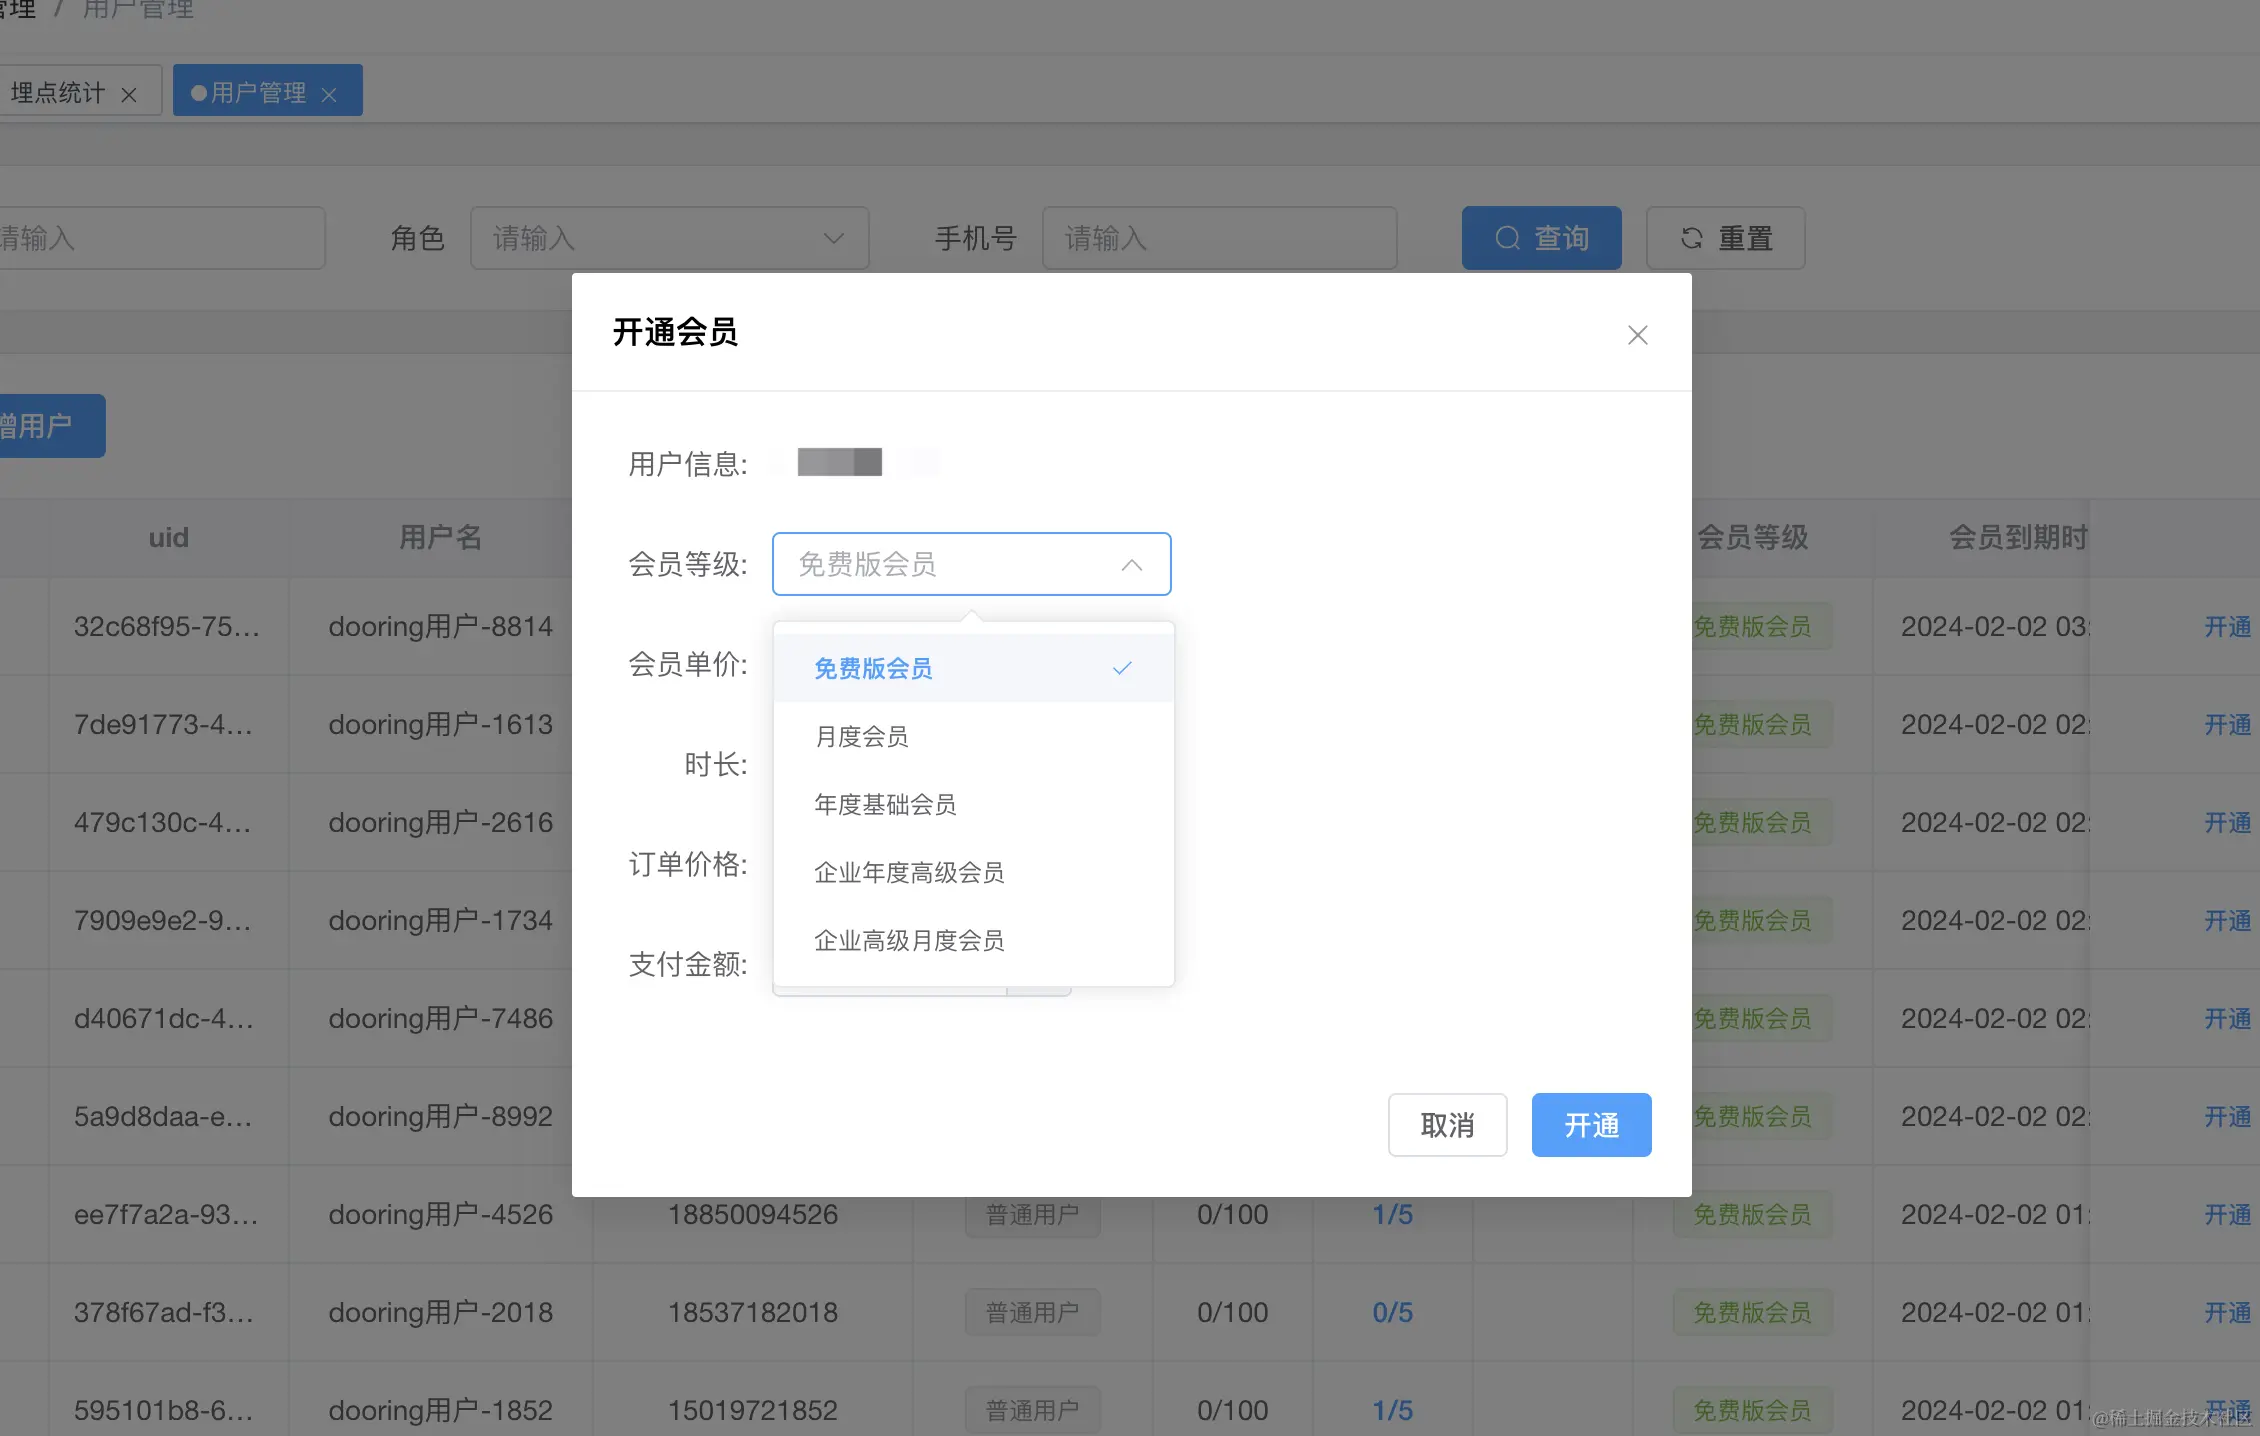Screen dimensions: 2260x1436
Task: Close the 埋点统计 tab via its X
Action: pyautogui.click(x=129, y=95)
